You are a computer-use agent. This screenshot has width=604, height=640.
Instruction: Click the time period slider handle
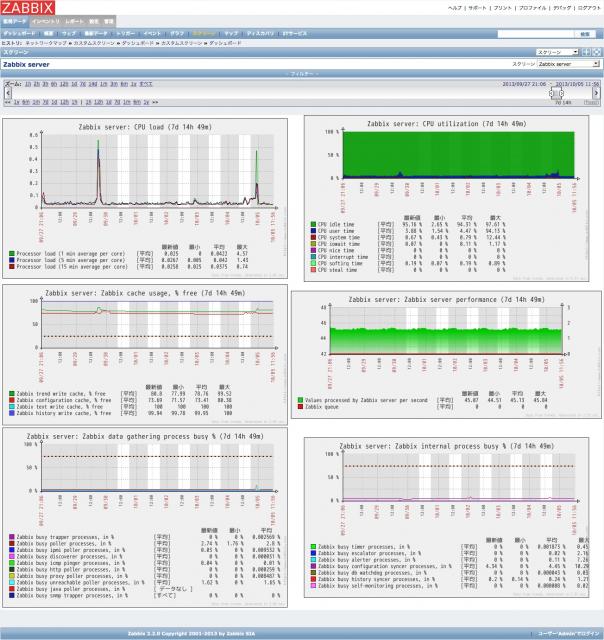tap(556, 93)
